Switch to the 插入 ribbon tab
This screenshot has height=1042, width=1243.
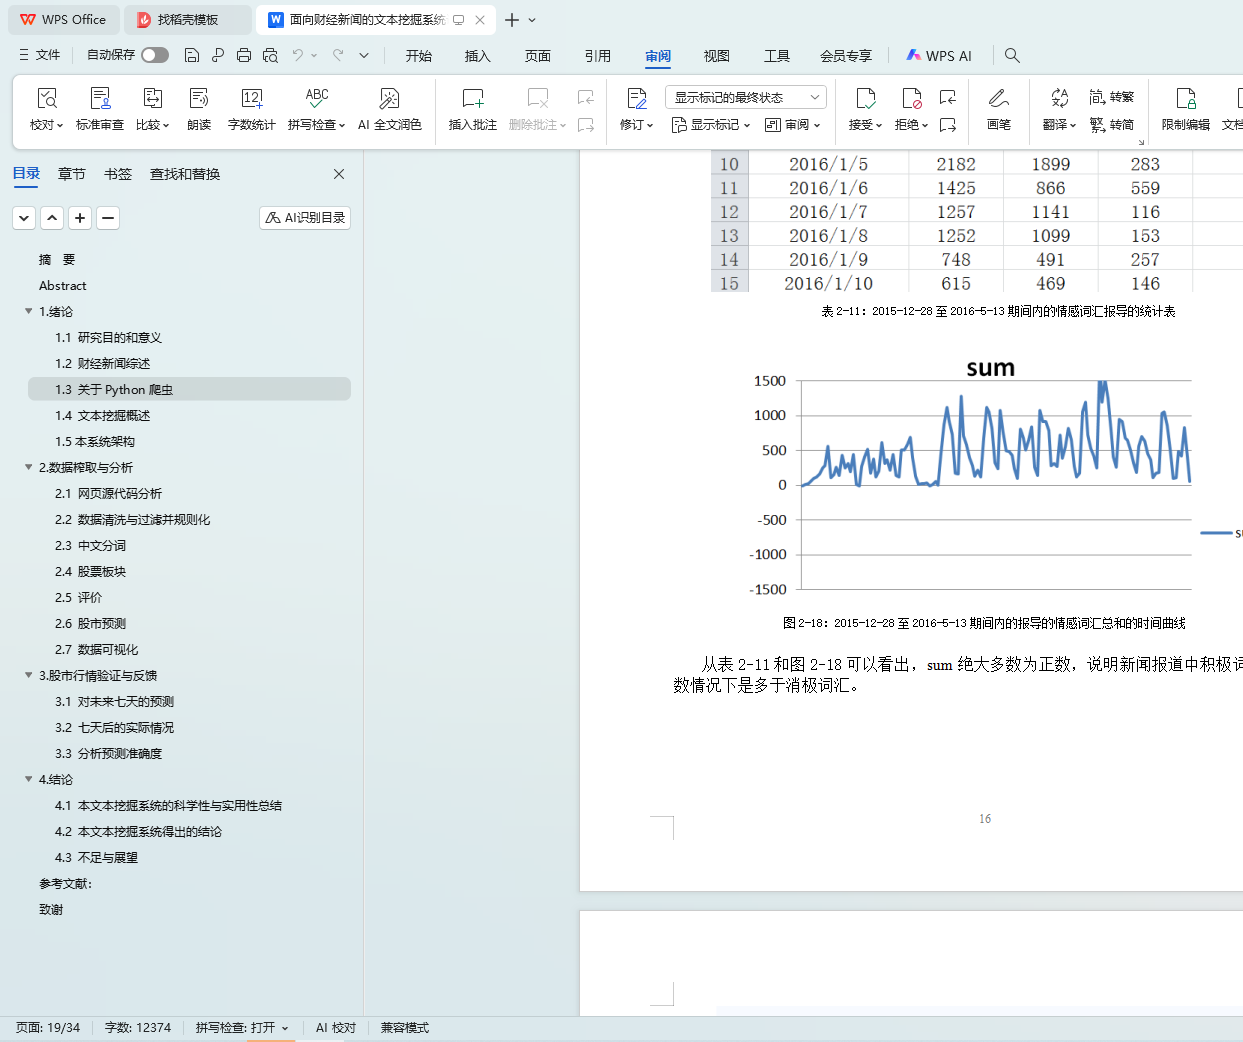(478, 56)
